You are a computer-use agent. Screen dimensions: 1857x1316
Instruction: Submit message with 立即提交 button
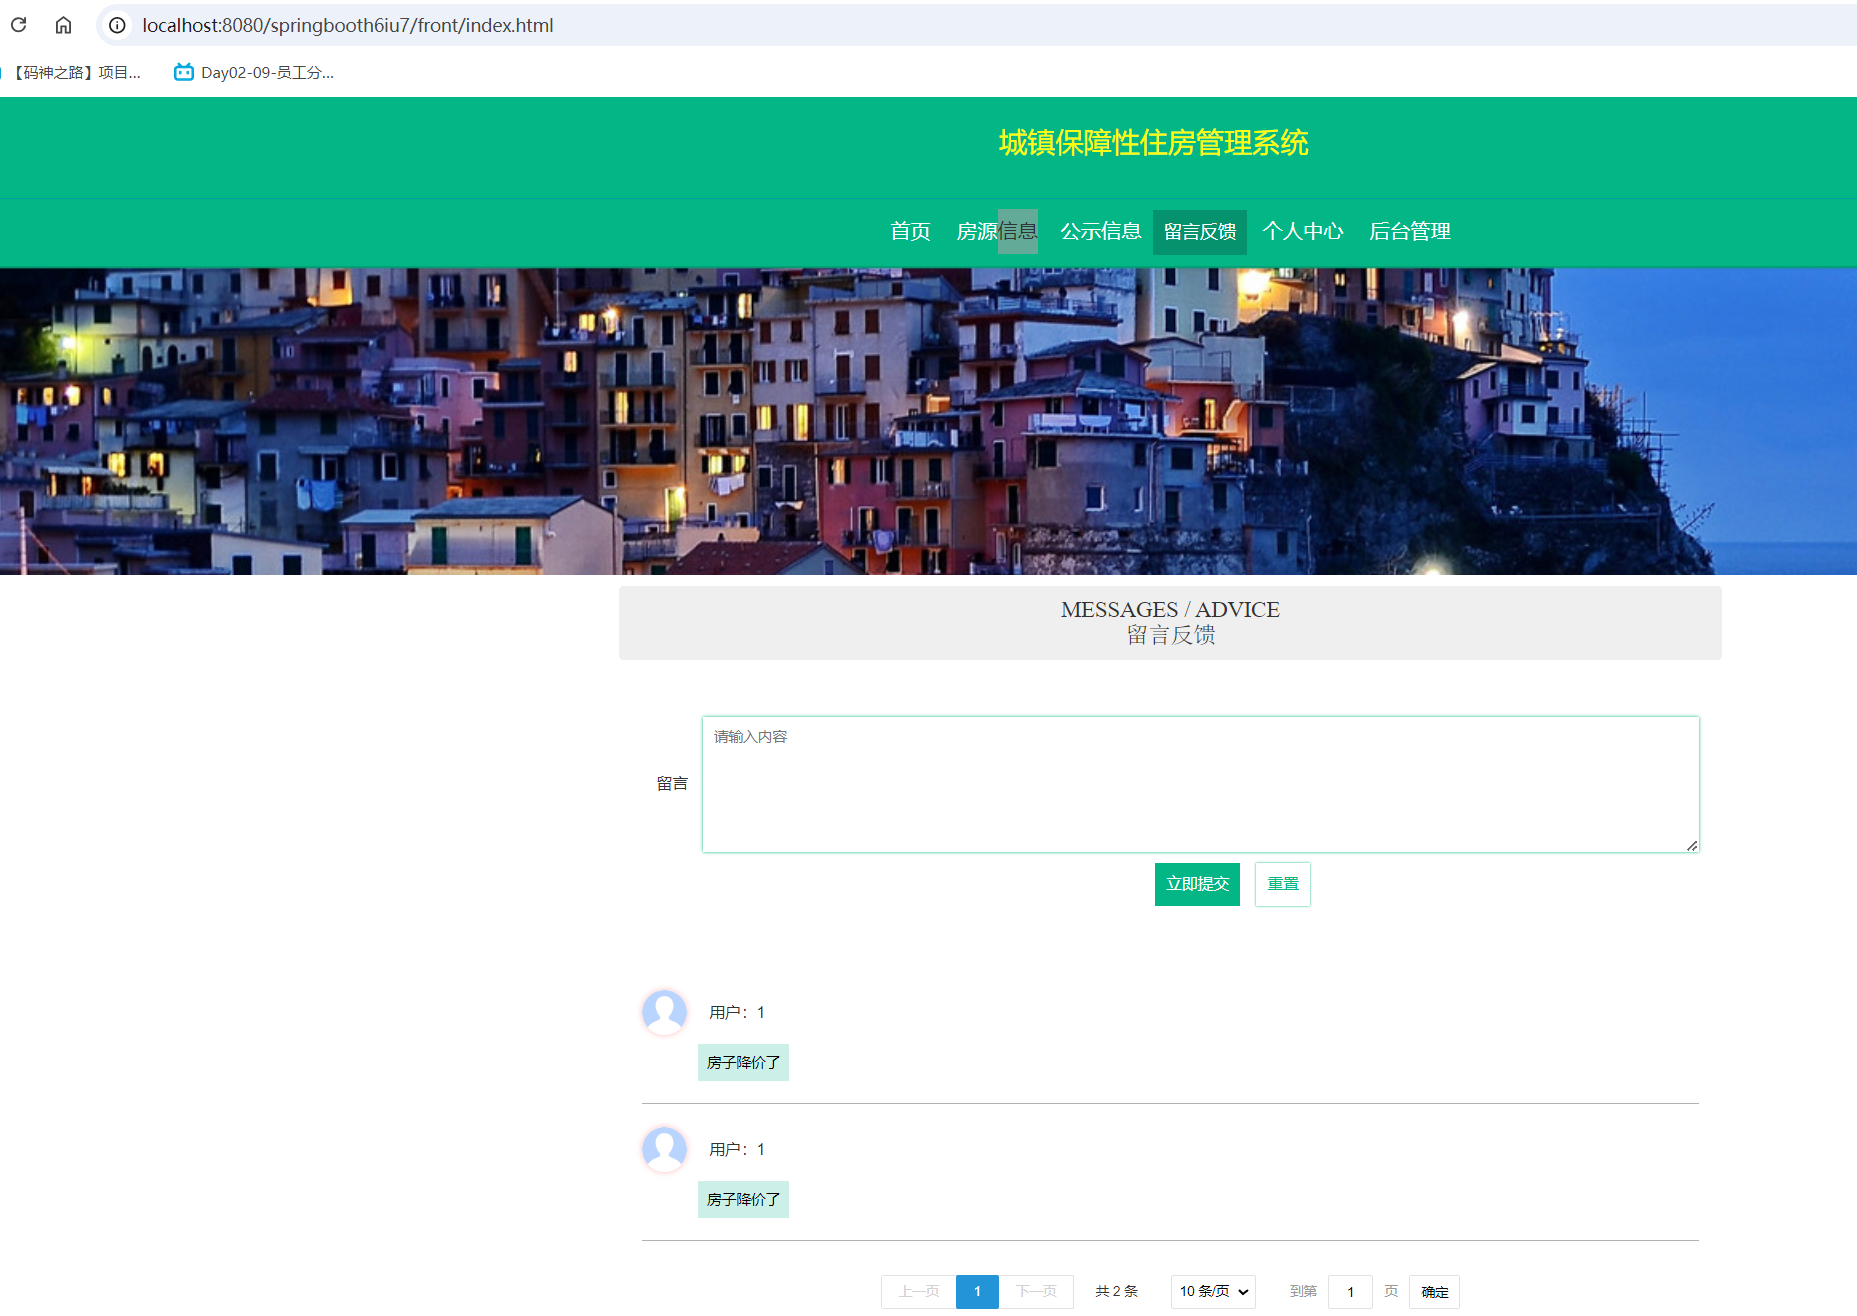coord(1197,884)
